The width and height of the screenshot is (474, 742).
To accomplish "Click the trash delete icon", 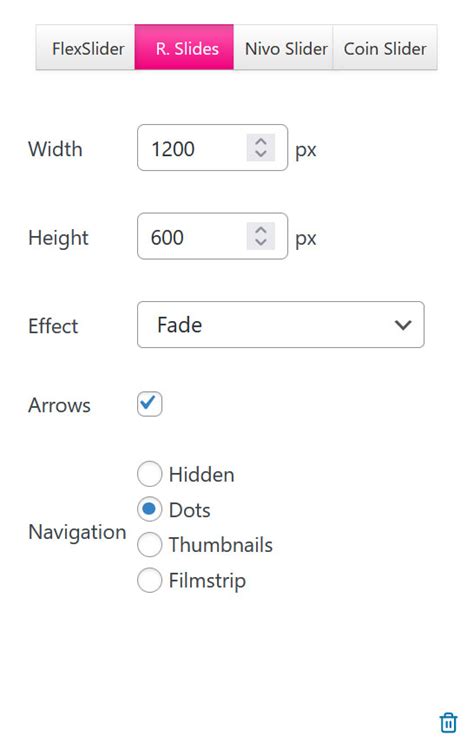I will tap(448, 722).
